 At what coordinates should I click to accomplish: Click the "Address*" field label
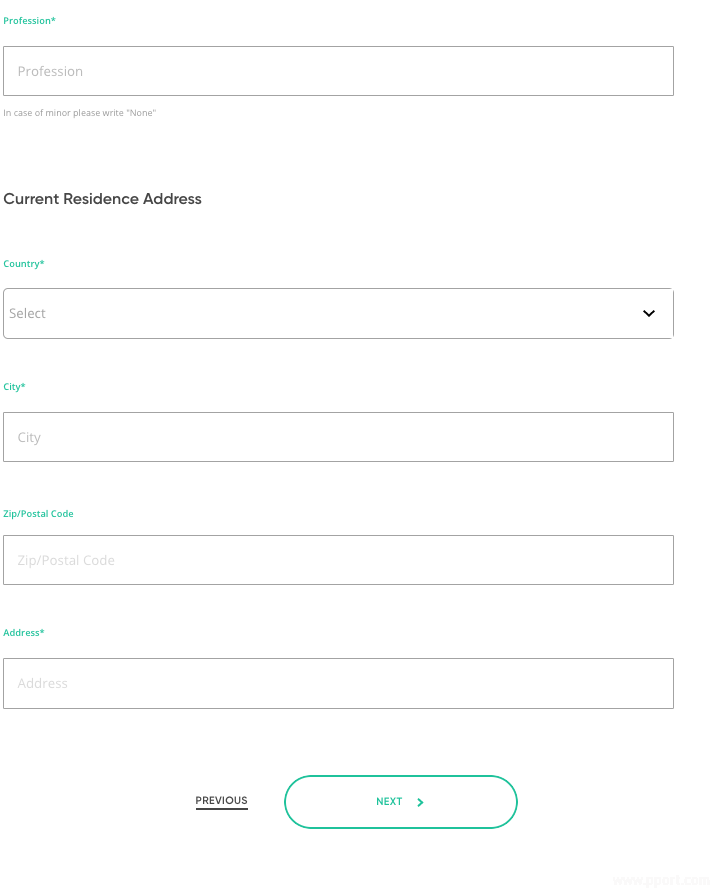(24, 633)
